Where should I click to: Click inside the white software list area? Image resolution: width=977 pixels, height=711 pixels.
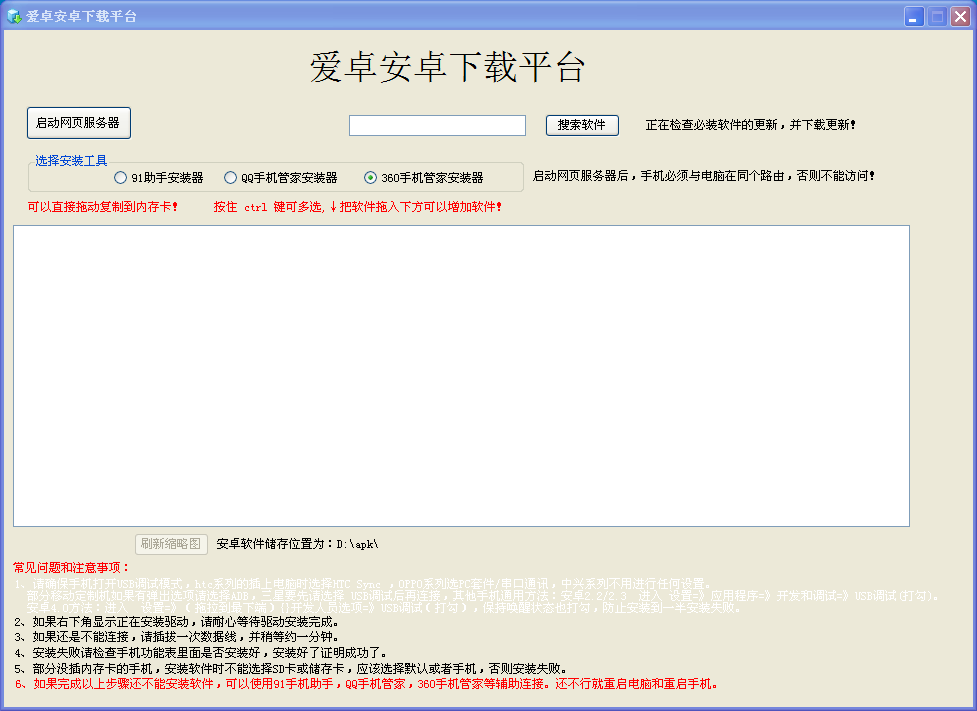pyautogui.click(x=461, y=376)
